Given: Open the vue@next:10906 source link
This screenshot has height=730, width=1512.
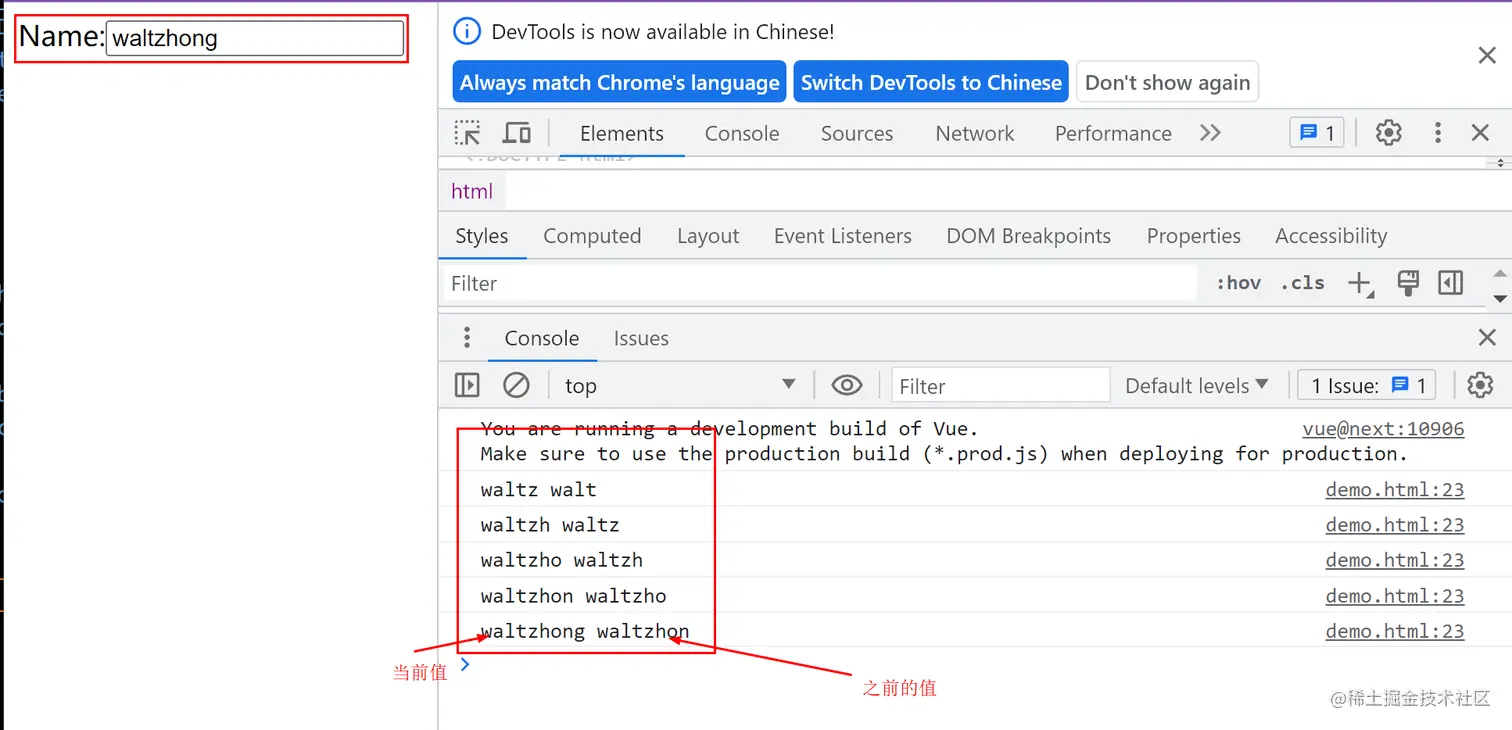Looking at the screenshot, I should [x=1383, y=429].
